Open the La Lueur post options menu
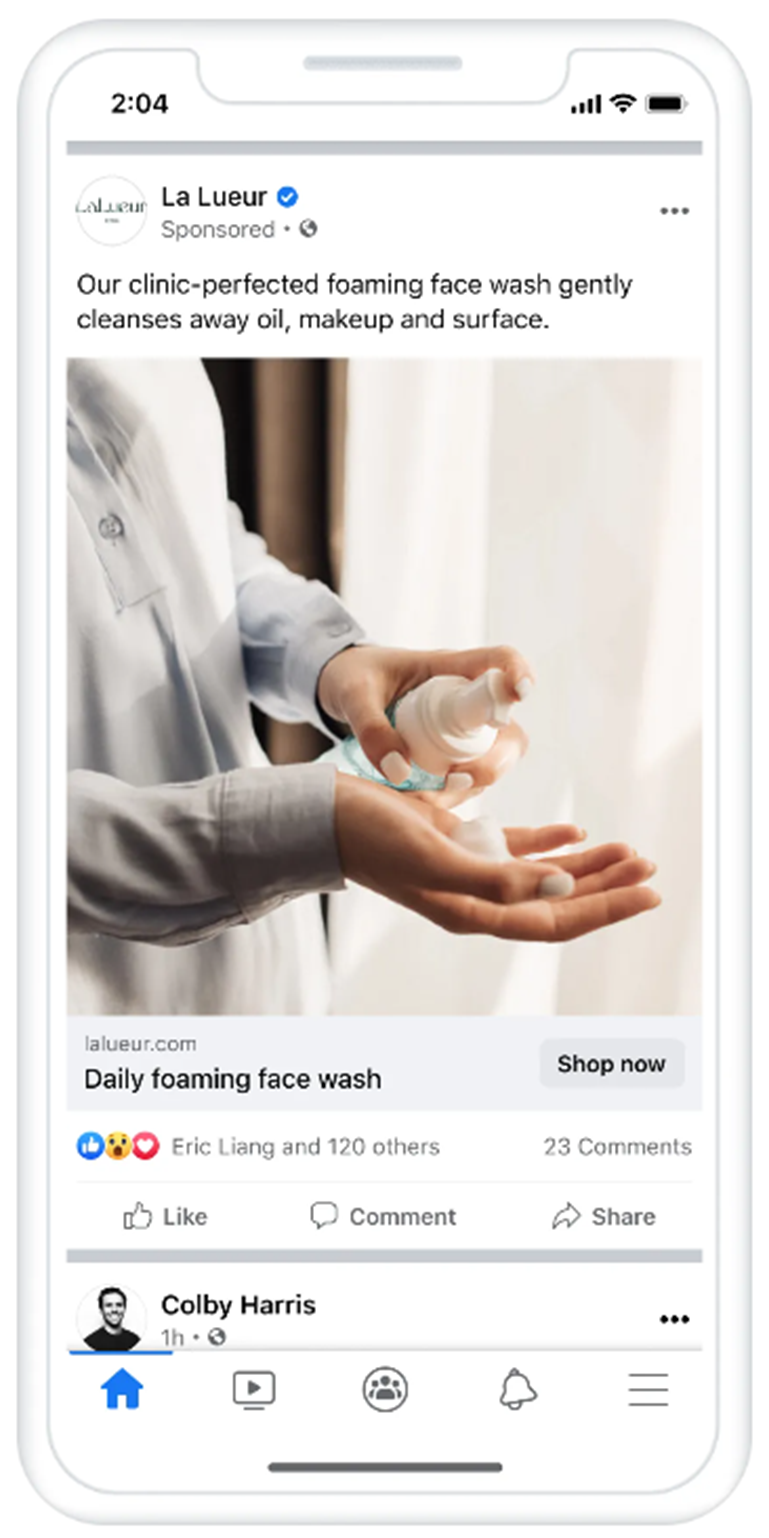The image size is (769, 1538). tap(674, 211)
